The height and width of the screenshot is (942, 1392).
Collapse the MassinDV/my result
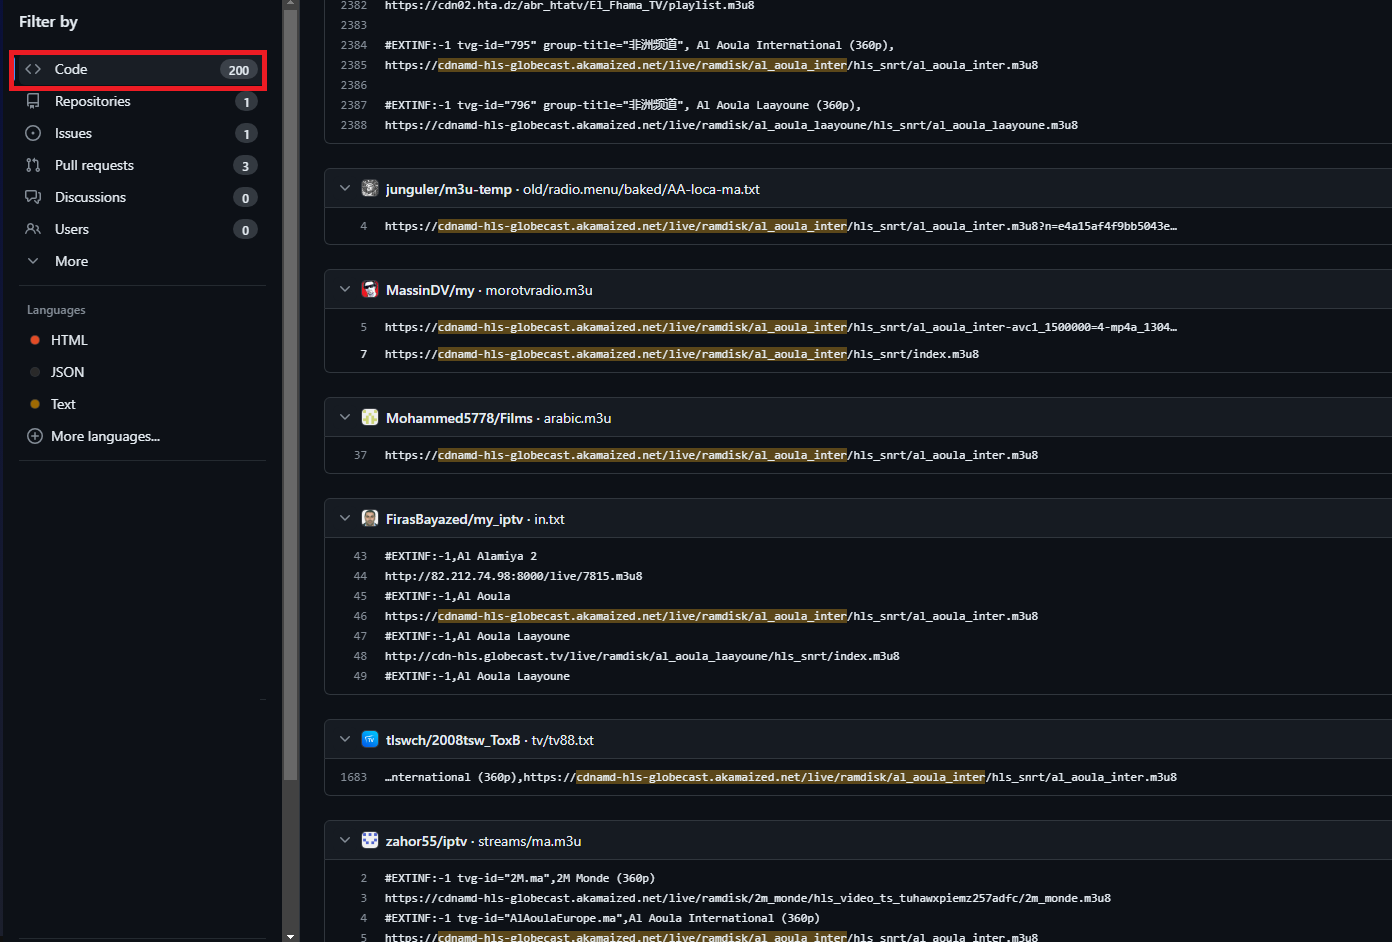(345, 289)
